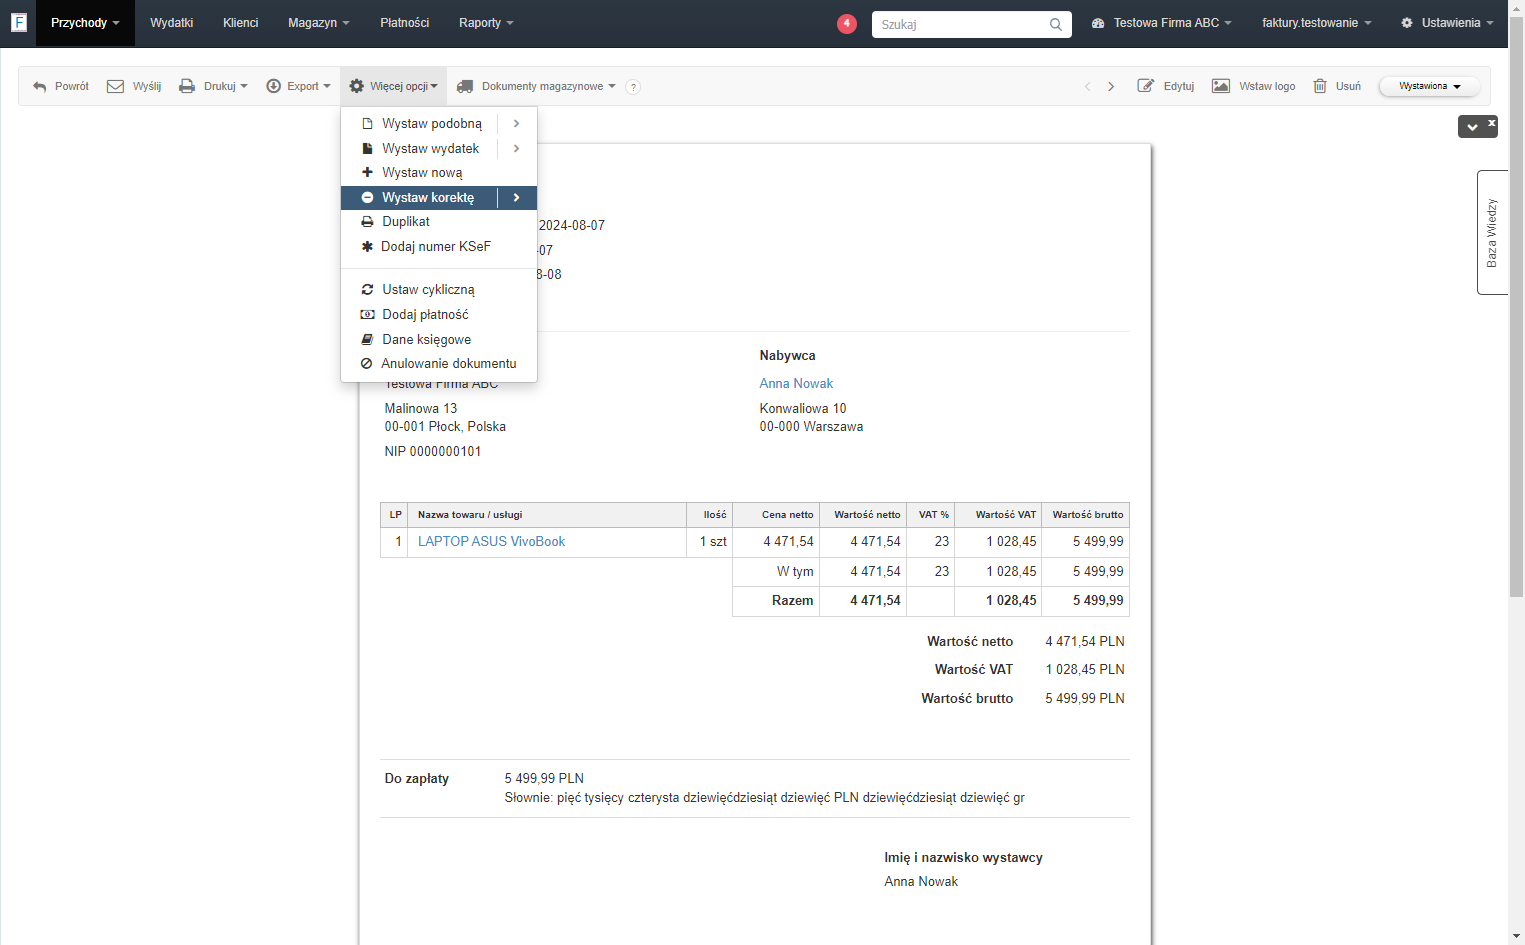Viewport: 1525px width, 945px height.
Task: Expand the Wystaw podobną submenu arrow
Action: click(x=517, y=123)
